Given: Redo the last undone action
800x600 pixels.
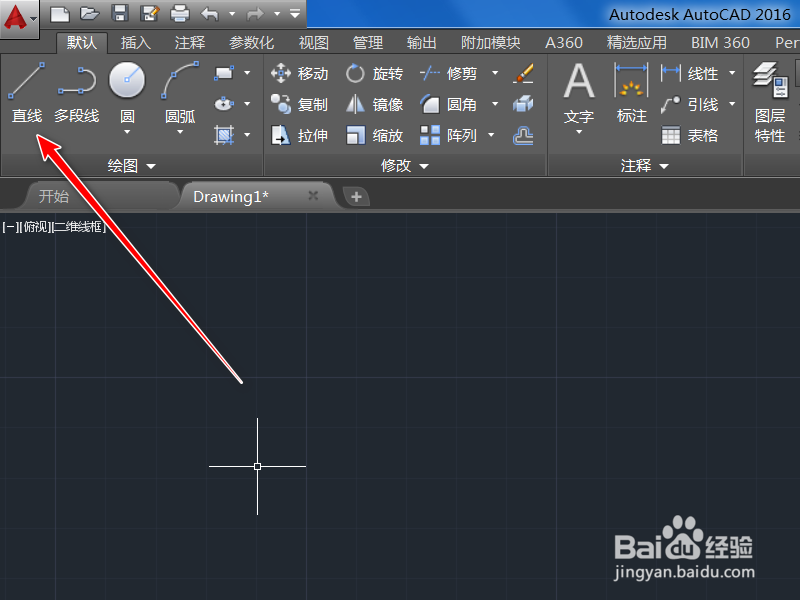Looking at the screenshot, I should [x=255, y=14].
